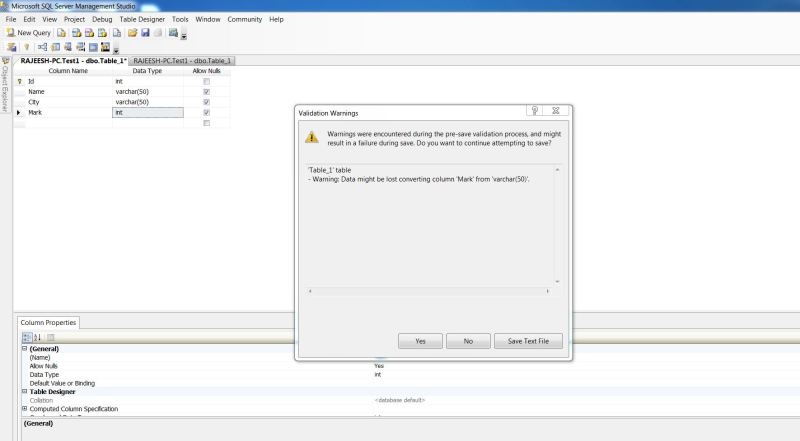Viewport: 800px width, 441px height.
Task: Toggle Allow Nulls in the empty row
Action: click(x=207, y=123)
